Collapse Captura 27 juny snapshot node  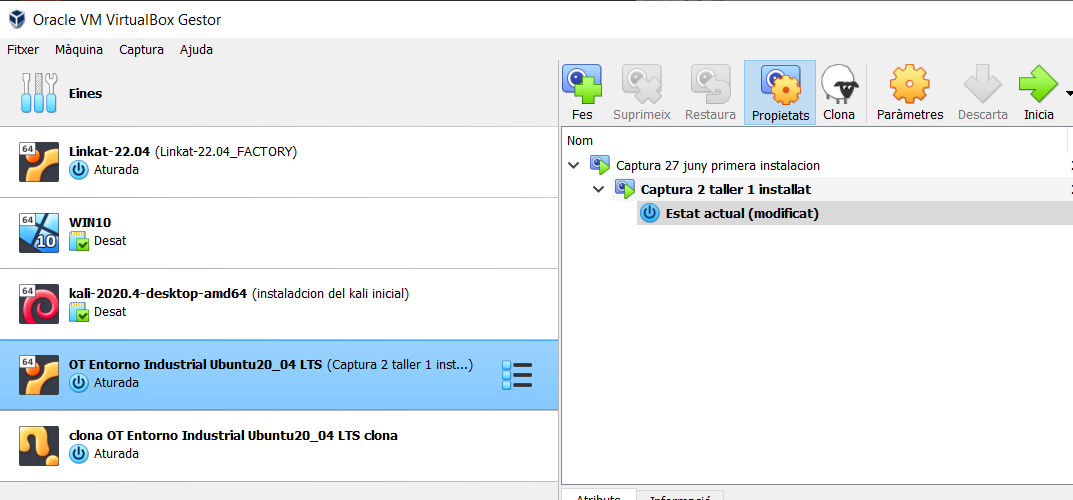573,165
